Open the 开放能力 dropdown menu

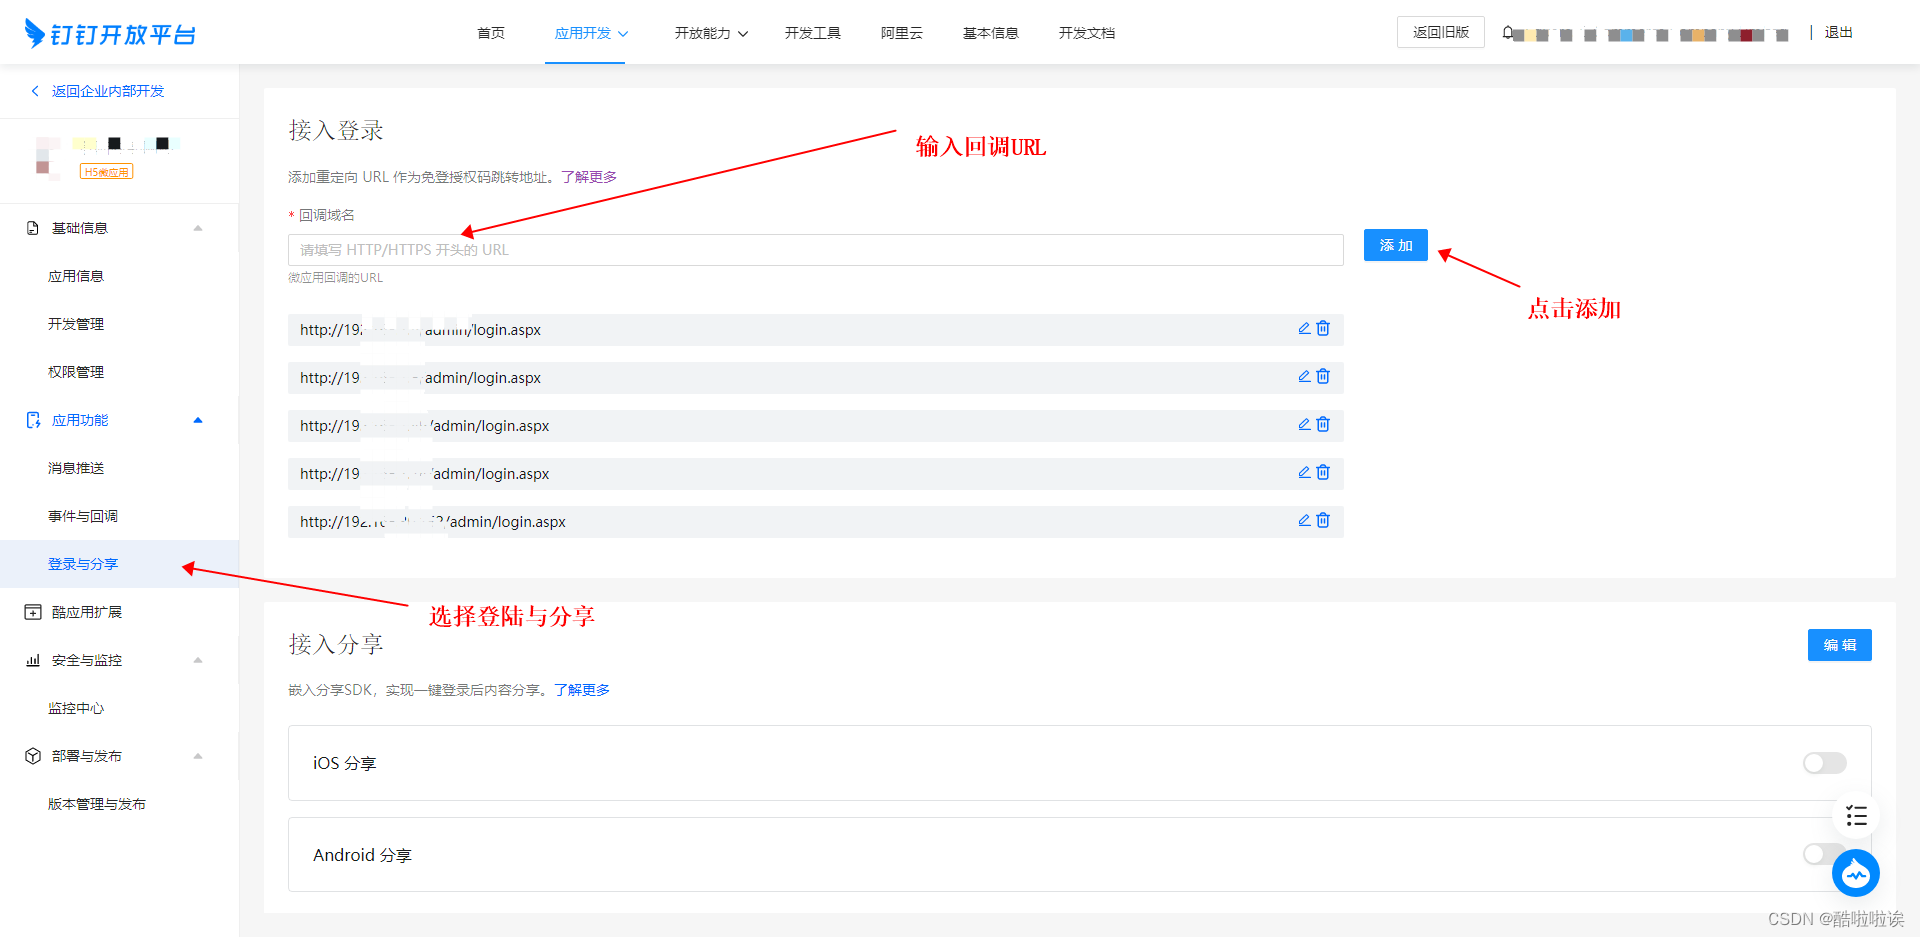[x=711, y=33]
